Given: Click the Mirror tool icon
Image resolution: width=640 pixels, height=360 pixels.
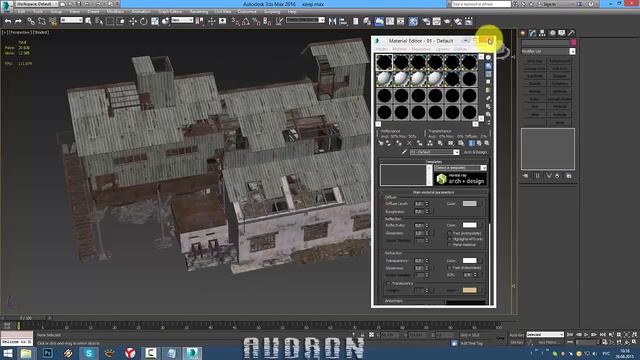Looking at the screenshot, I should click(x=332, y=21).
